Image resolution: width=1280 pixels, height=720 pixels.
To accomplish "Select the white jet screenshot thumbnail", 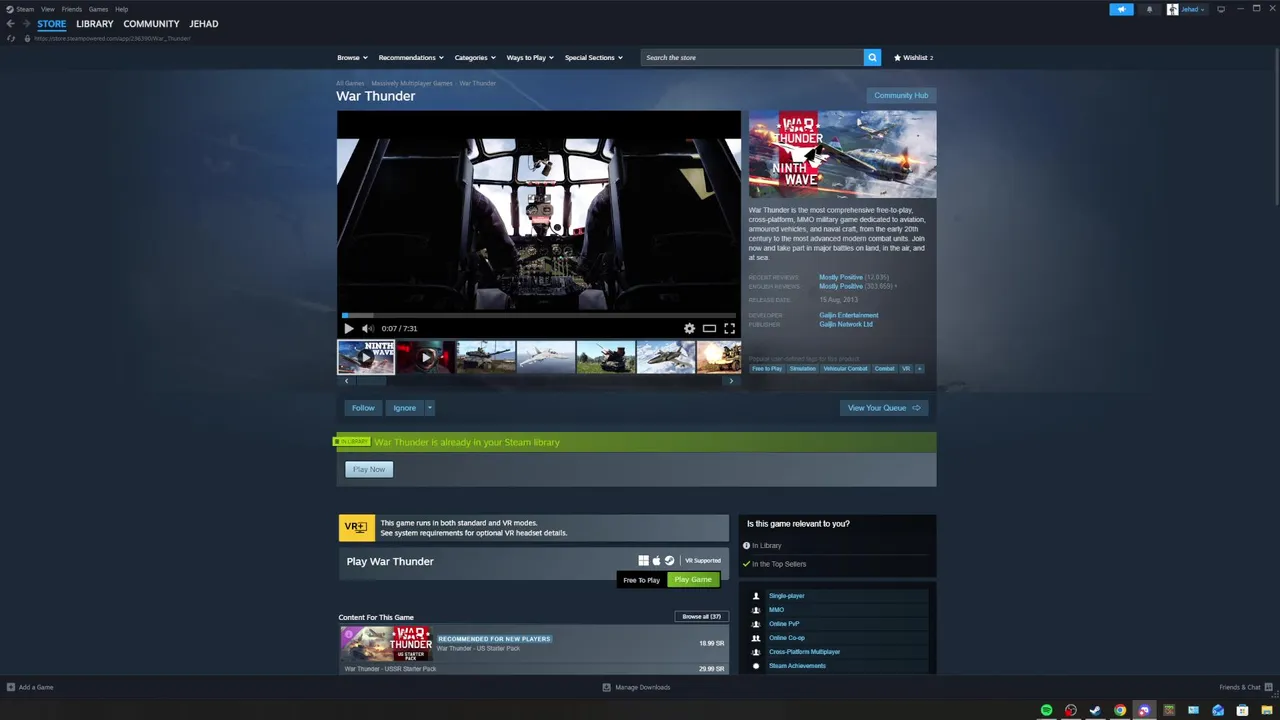I will point(546,357).
